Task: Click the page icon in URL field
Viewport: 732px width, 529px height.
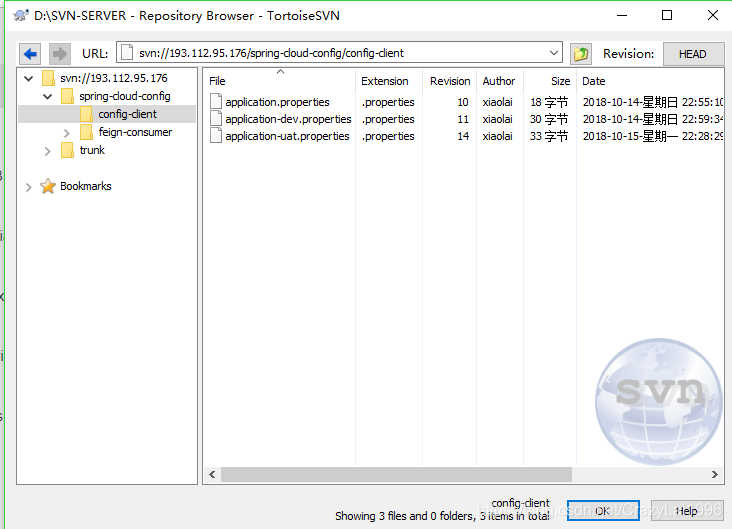Action: (127, 53)
